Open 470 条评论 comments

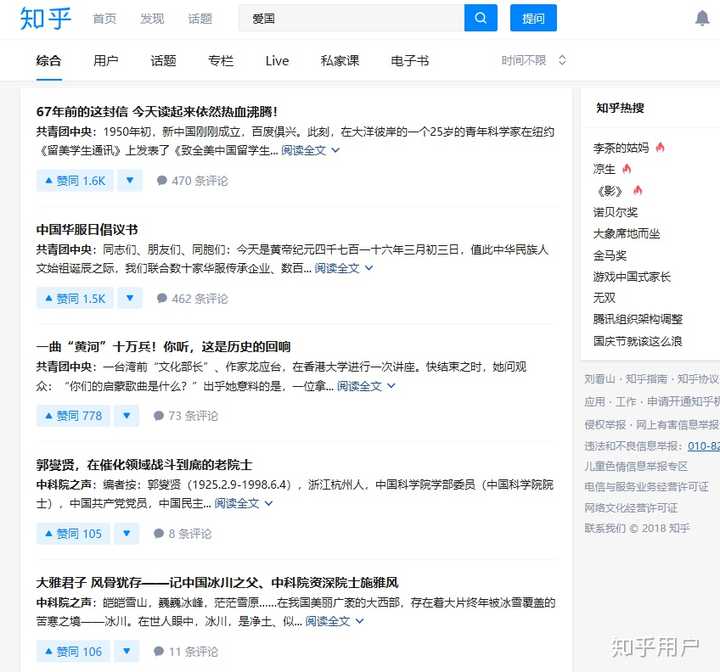(192, 181)
